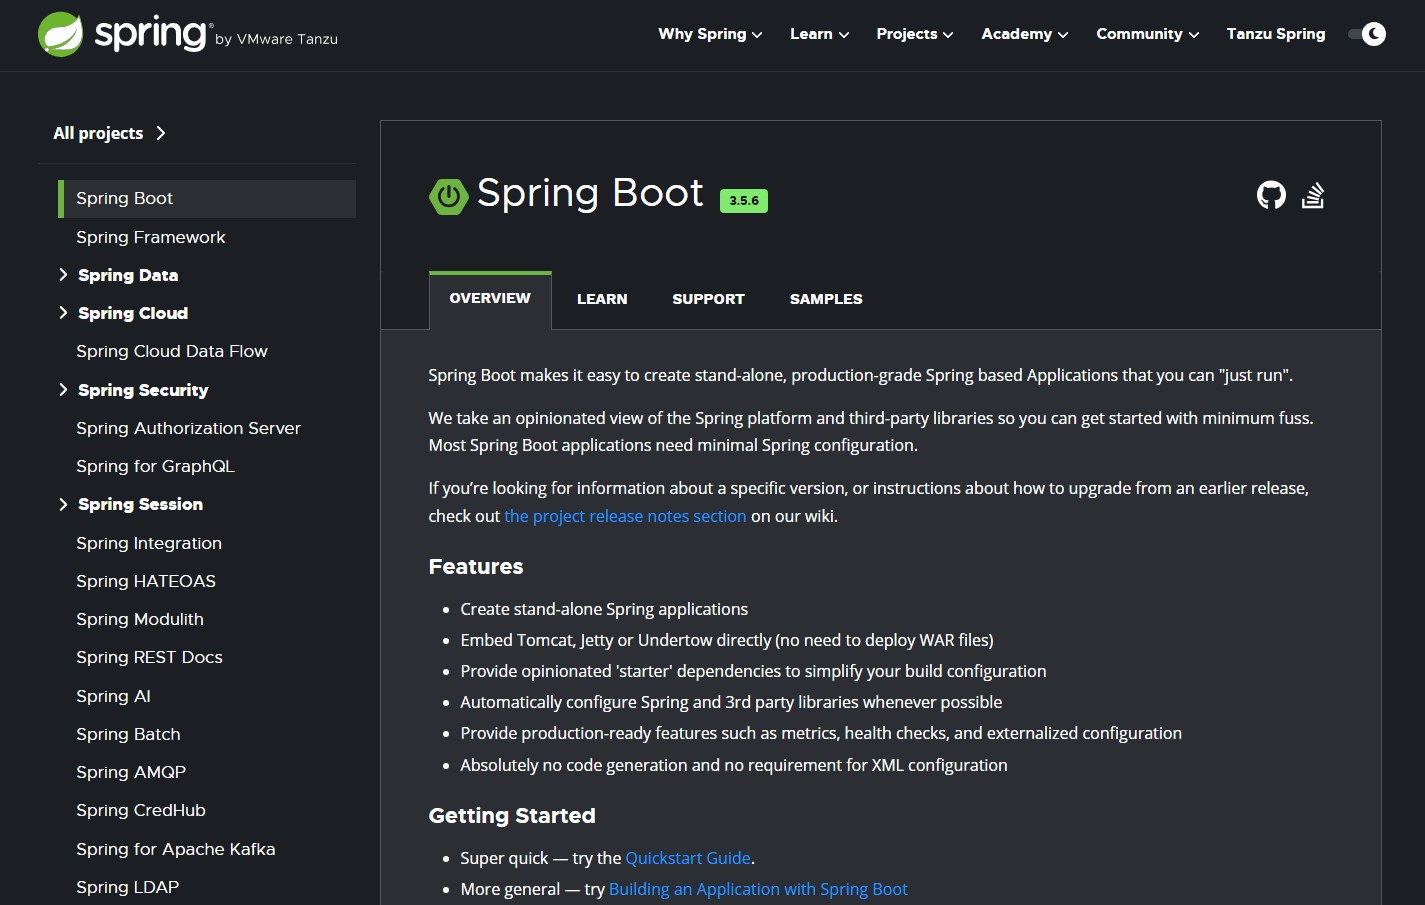
Task: Open the Why Spring dropdown menu
Action: coord(710,34)
